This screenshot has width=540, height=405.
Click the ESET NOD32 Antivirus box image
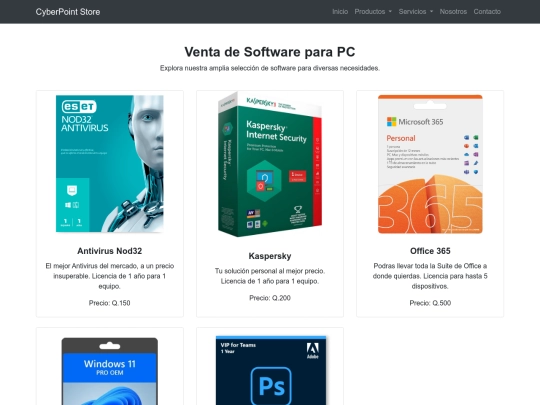(x=110, y=164)
